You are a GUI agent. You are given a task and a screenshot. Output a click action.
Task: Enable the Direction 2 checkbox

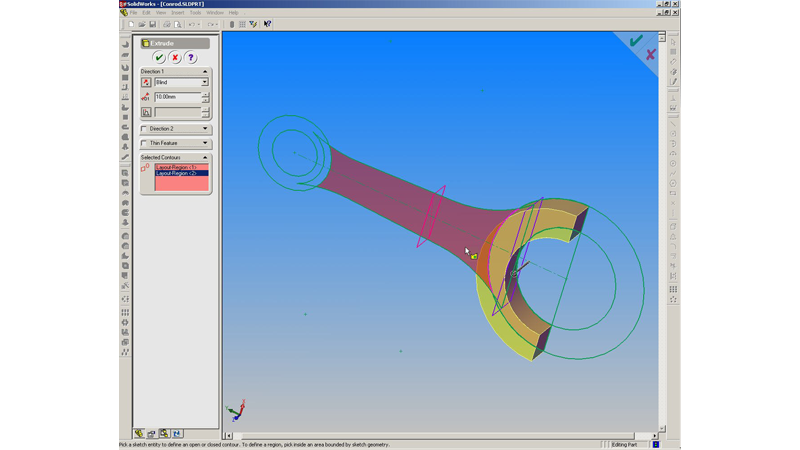pyautogui.click(x=144, y=129)
